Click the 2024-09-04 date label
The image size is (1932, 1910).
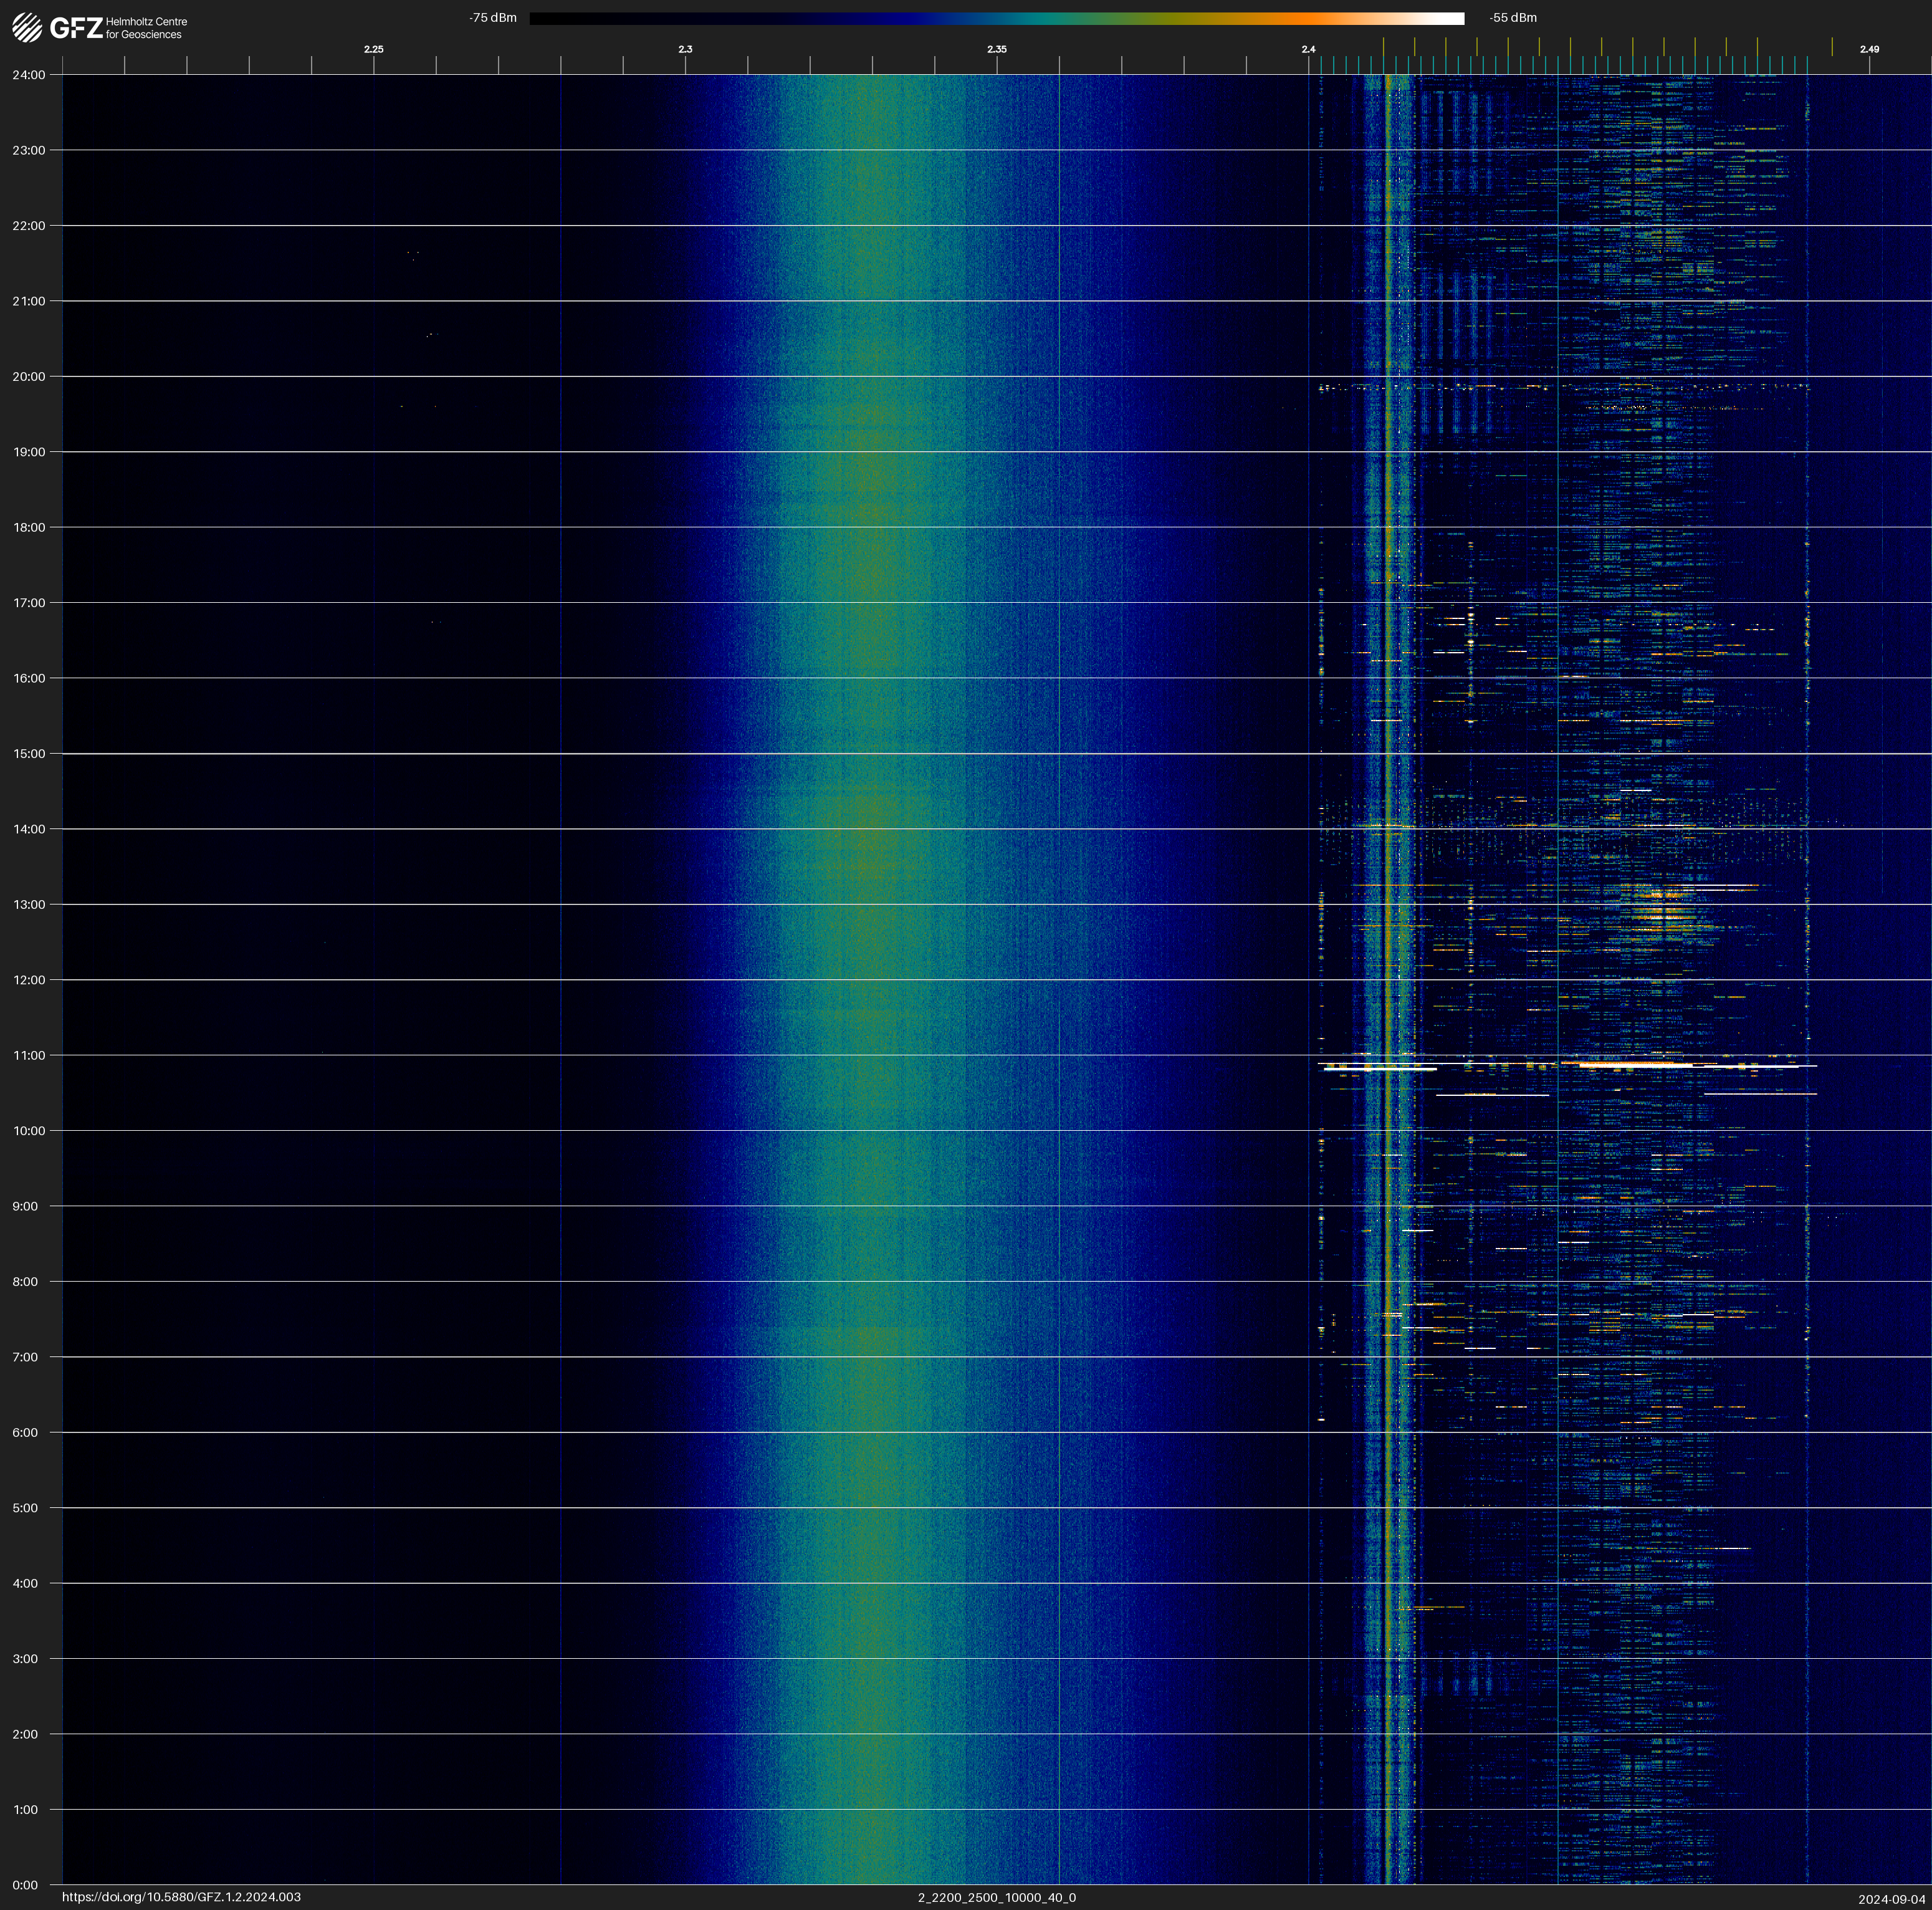(x=1891, y=1898)
